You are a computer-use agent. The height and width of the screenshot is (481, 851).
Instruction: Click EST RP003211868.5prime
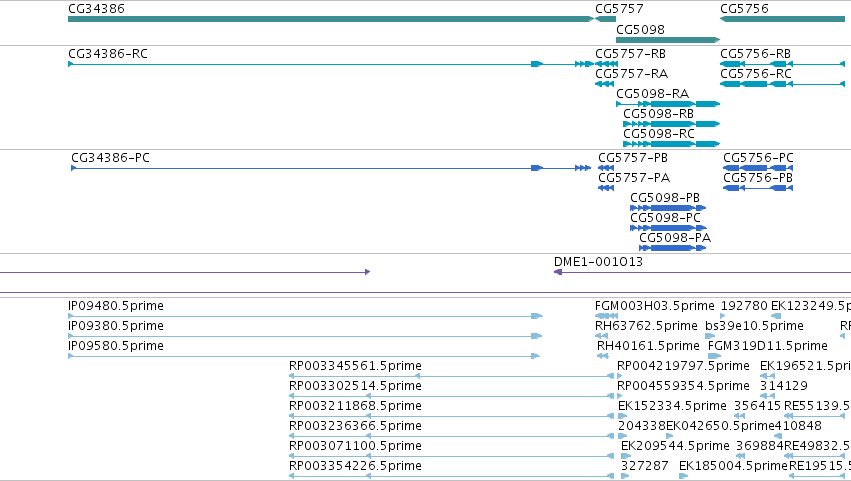click(x=355, y=407)
